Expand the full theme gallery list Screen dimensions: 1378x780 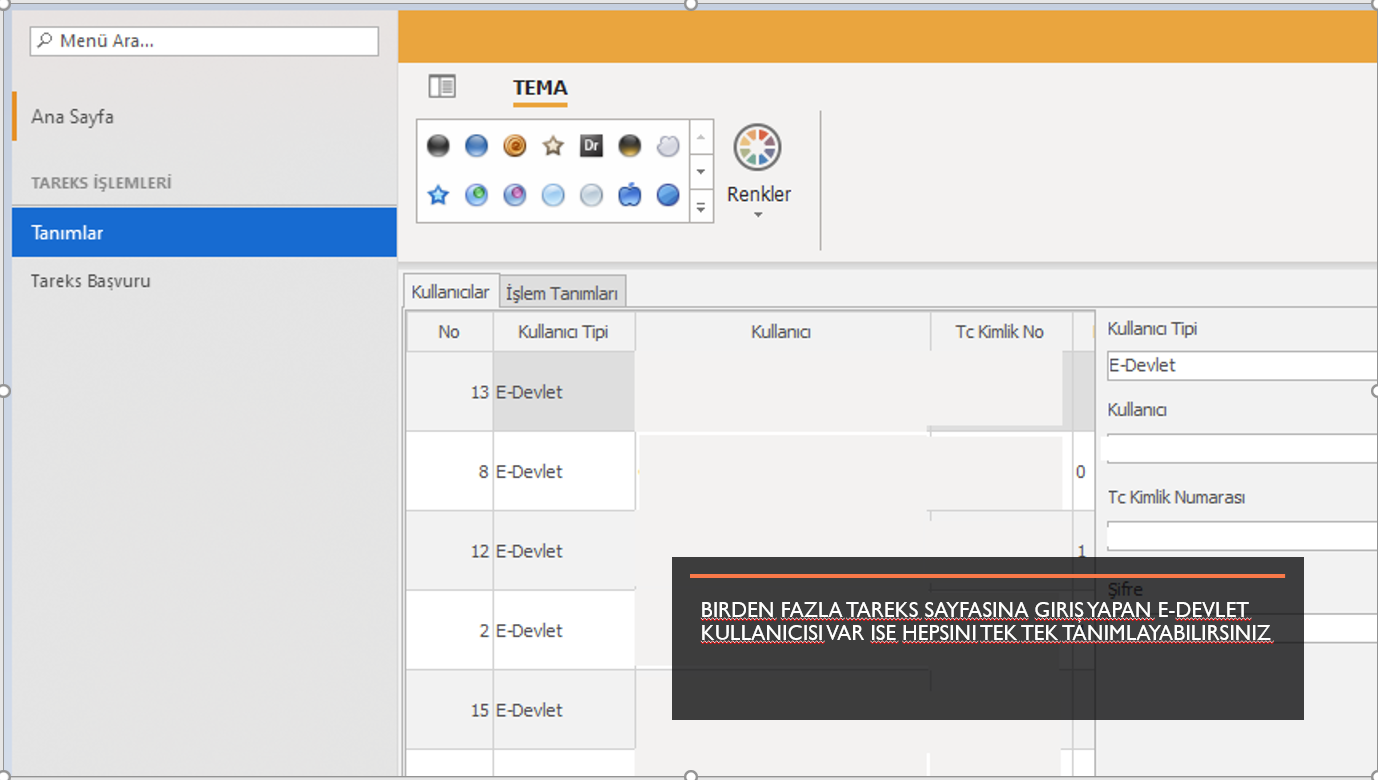(x=701, y=206)
